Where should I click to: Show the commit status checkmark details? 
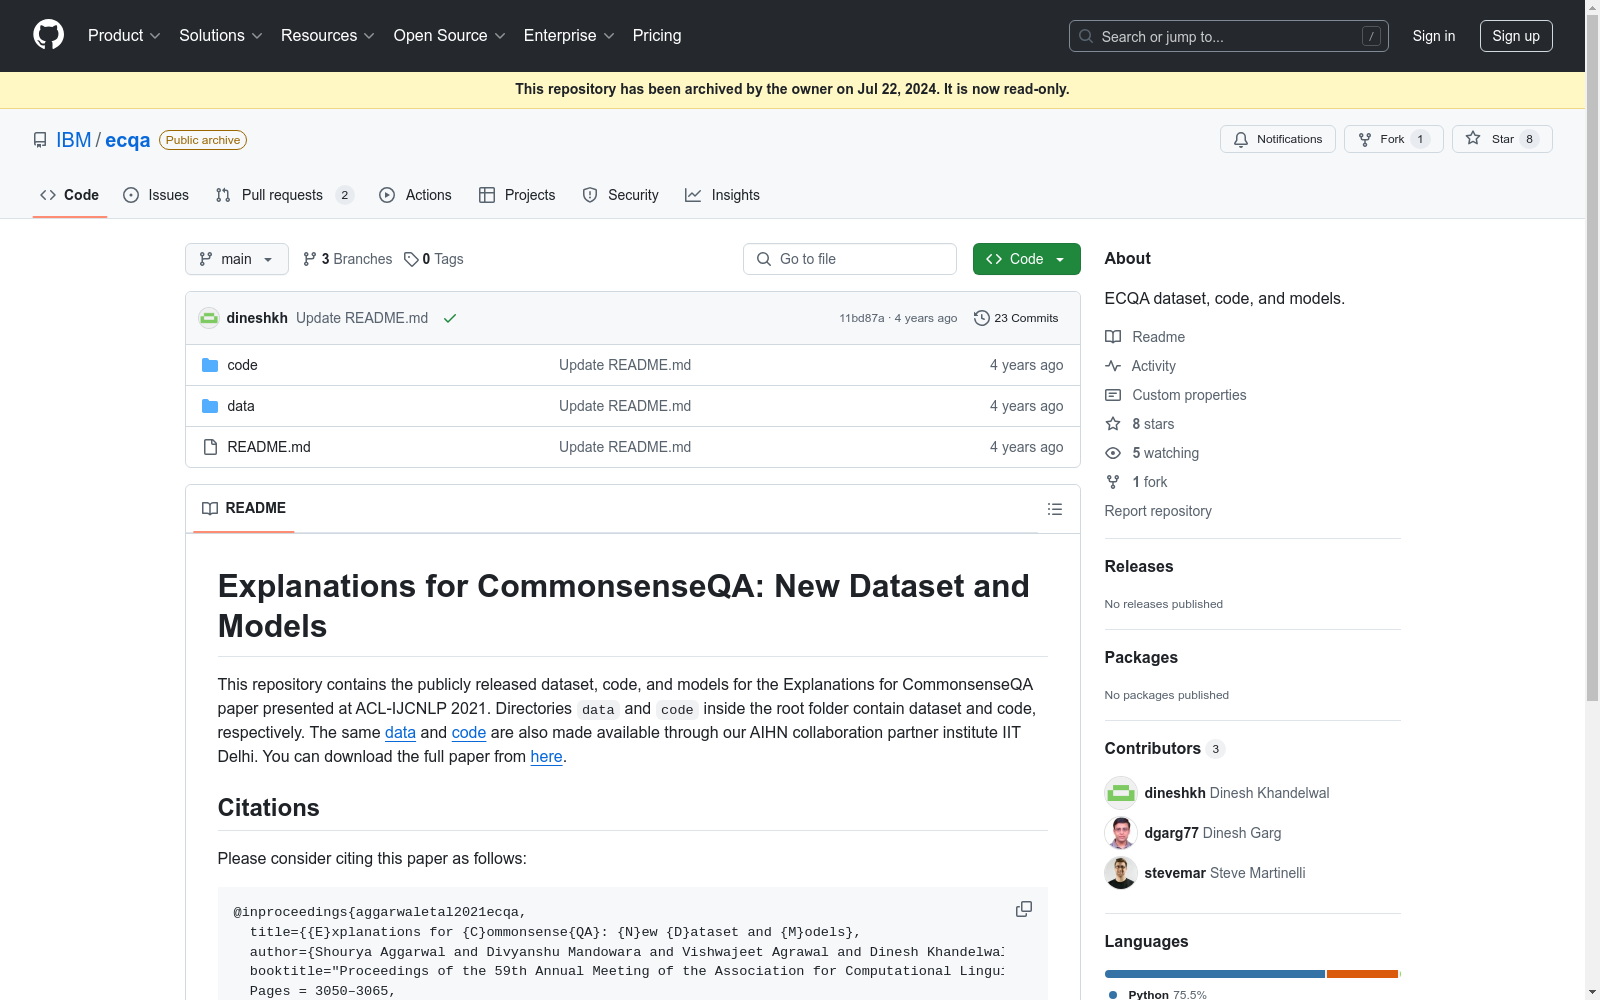click(450, 318)
